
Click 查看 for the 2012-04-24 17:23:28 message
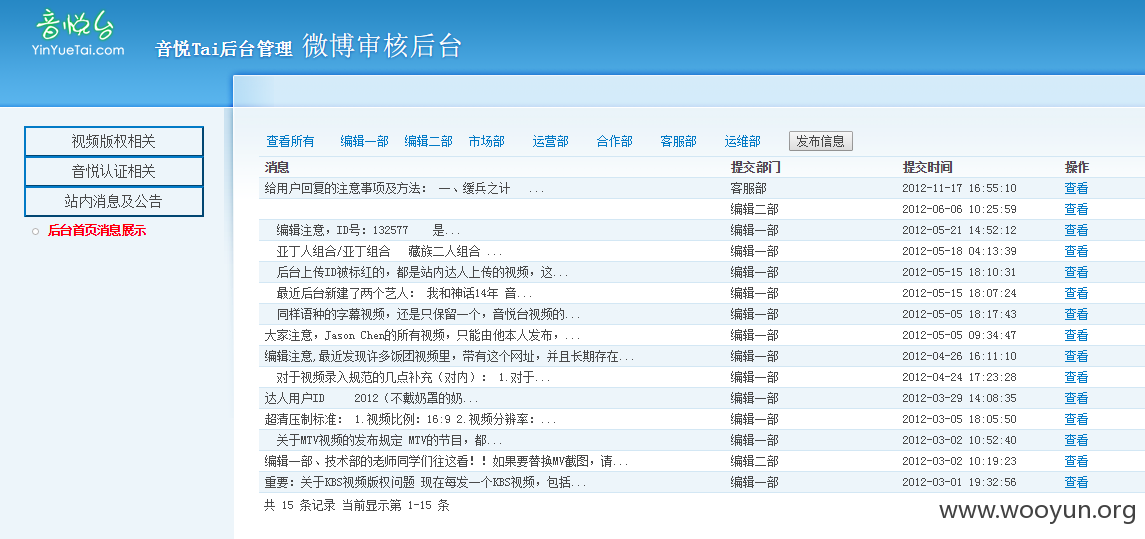[1076, 378]
